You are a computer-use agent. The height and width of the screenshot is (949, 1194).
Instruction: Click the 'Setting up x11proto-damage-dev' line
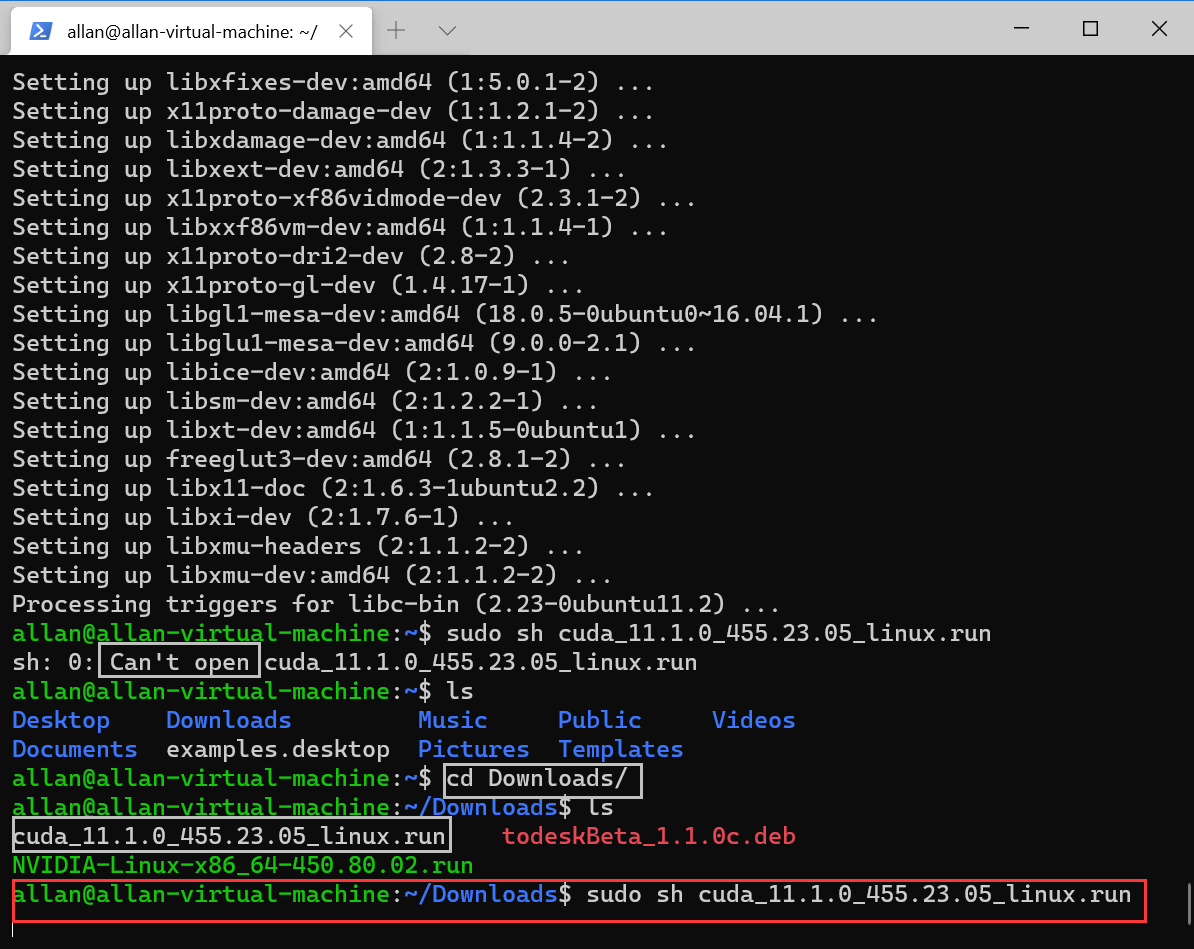[x=333, y=111]
